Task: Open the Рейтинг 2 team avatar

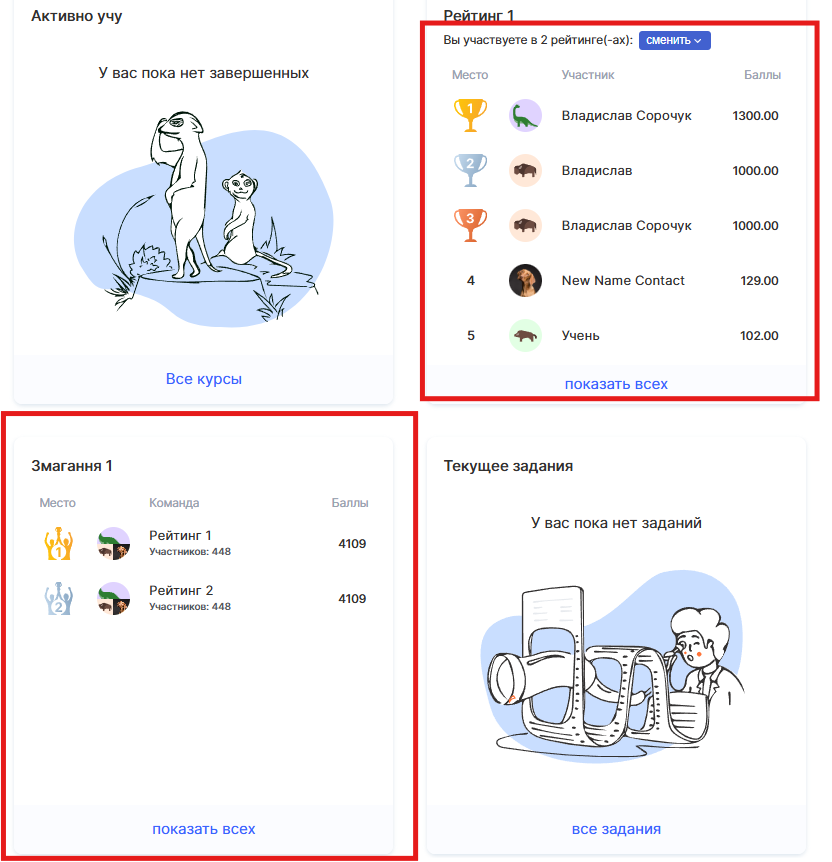Action: (113, 599)
